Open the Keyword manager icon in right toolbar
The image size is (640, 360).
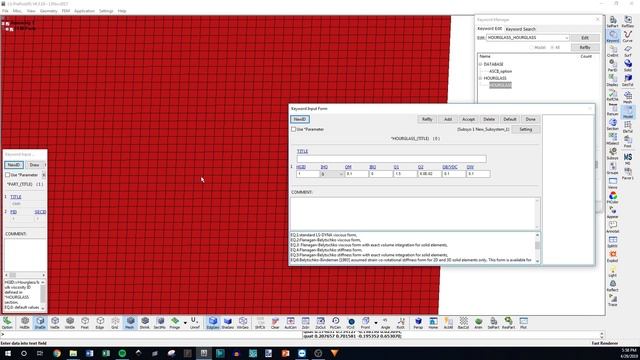(613, 36)
